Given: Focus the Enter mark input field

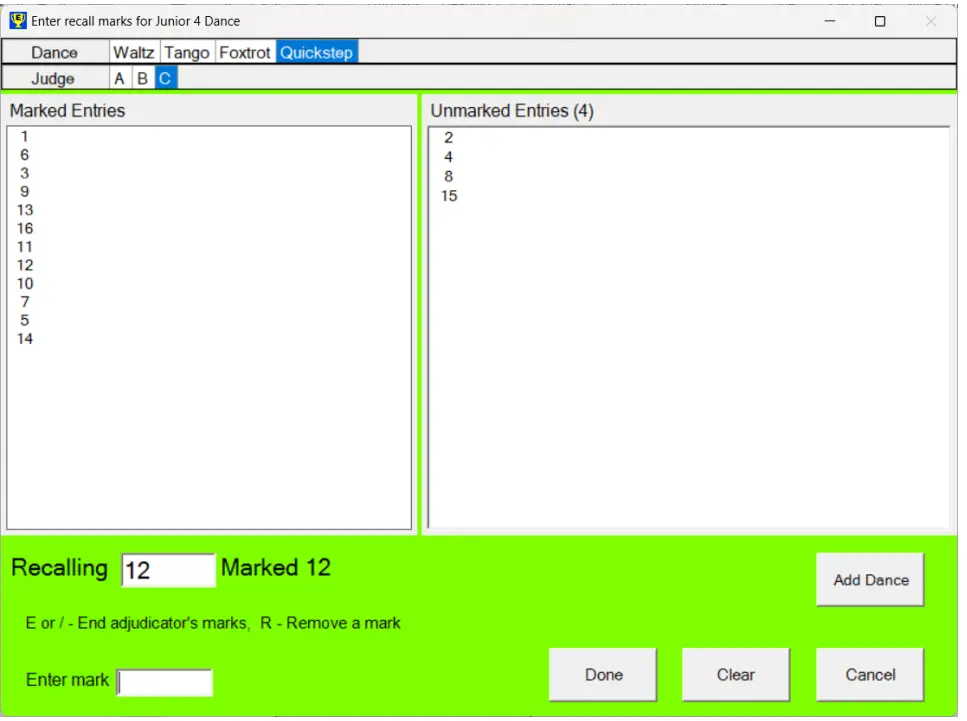Looking at the screenshot, I should tap(165, 682).
